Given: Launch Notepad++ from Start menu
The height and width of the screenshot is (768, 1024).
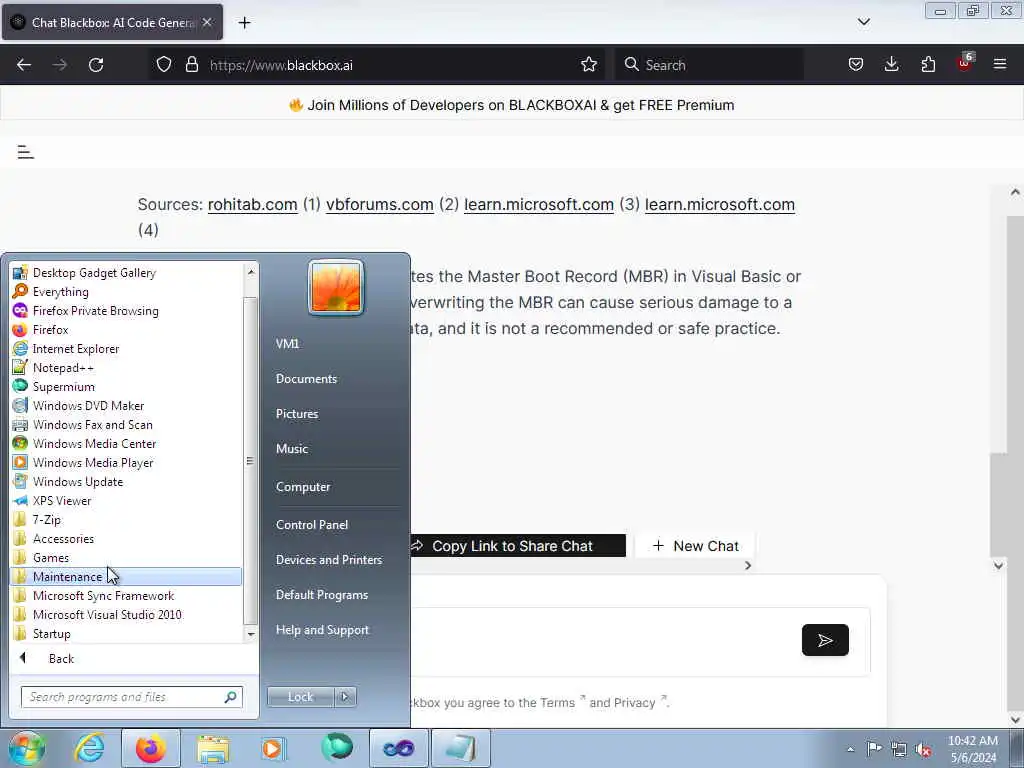Looking at the screenshot, I should 63,367.
